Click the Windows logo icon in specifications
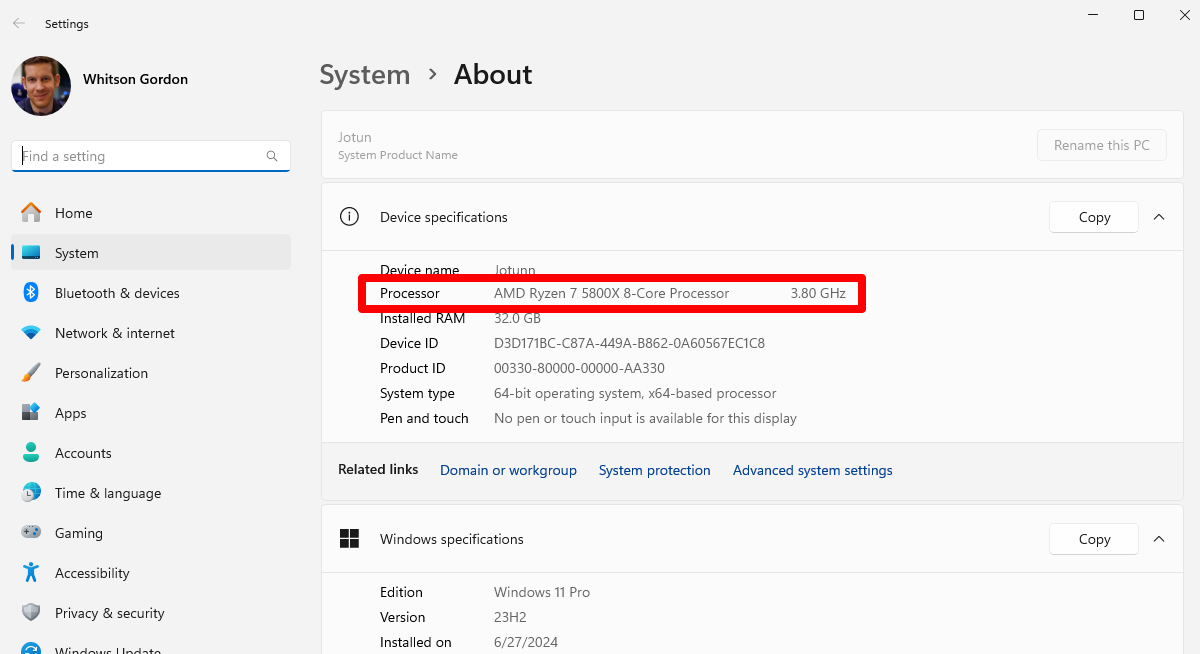The image size is (1200, 654). pos(349,539)
